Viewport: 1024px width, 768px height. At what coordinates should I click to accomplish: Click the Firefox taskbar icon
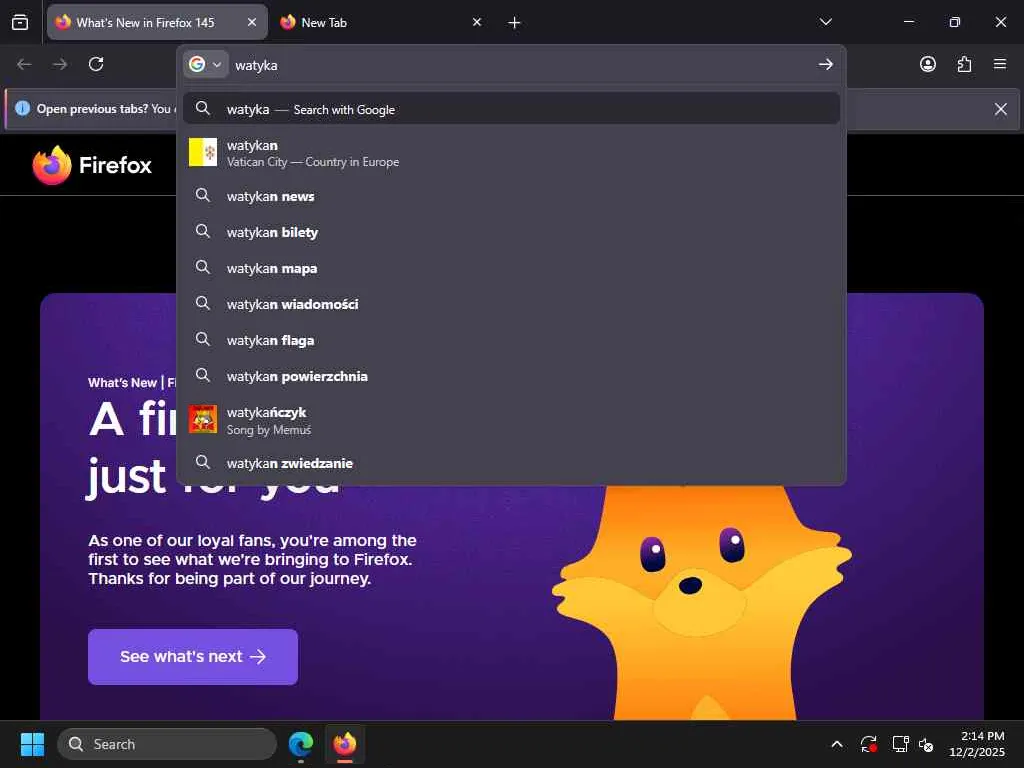click(345, 744)
